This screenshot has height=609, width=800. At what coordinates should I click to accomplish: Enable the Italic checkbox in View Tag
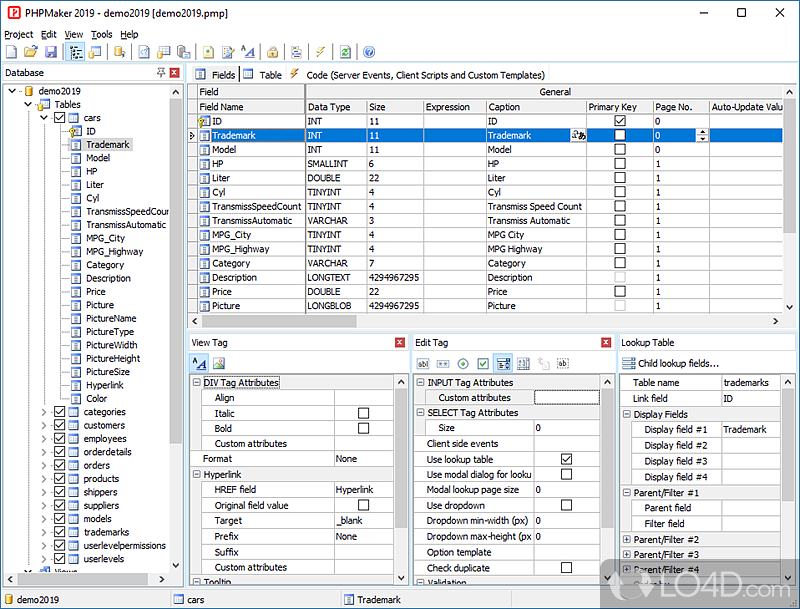click(x=363, y=413)
